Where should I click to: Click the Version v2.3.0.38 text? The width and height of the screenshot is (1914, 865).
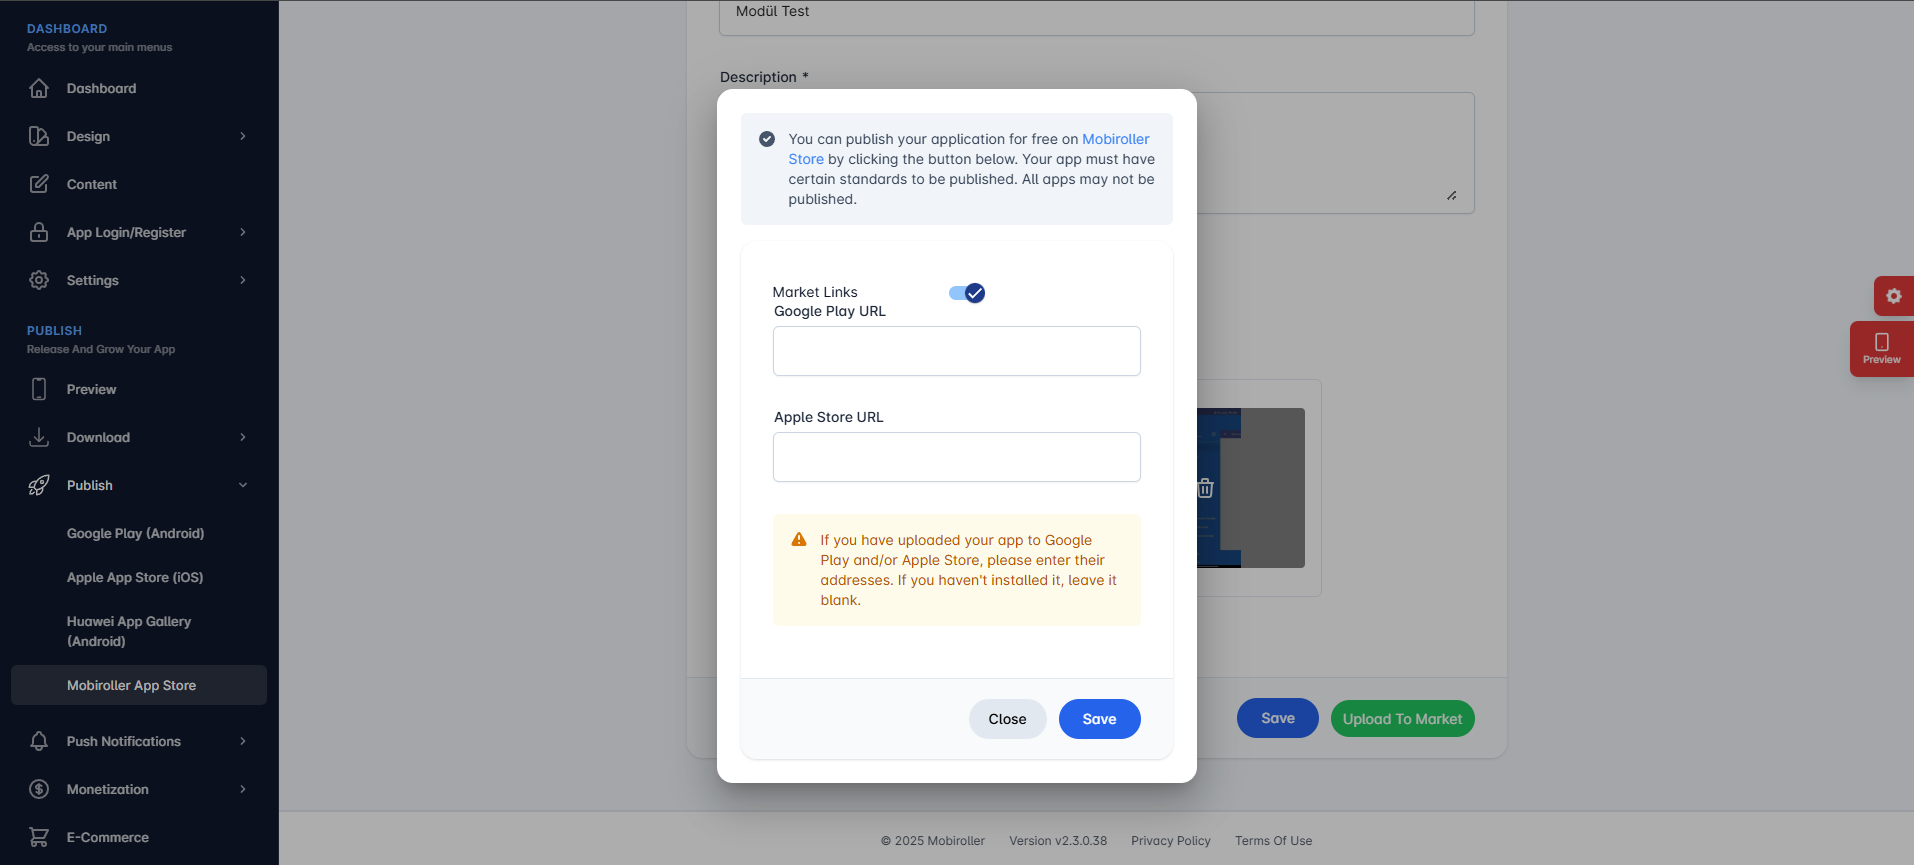tap(1057, 841)
